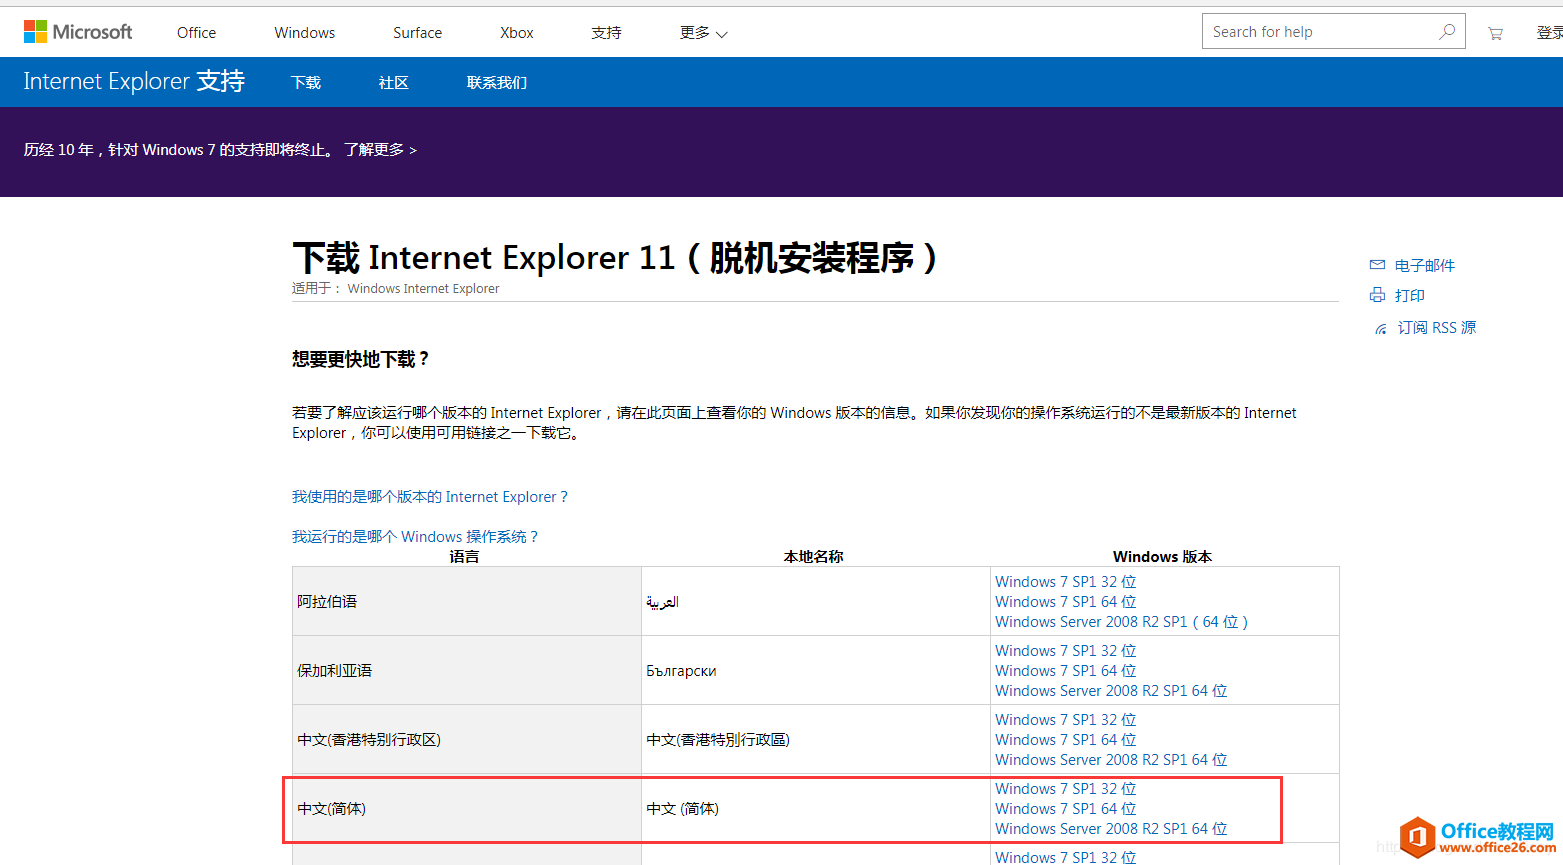Download Hong Kong Windows 7 SP1 32 位
This screenshot has height=865, width=1563.
pos(1066,720)
